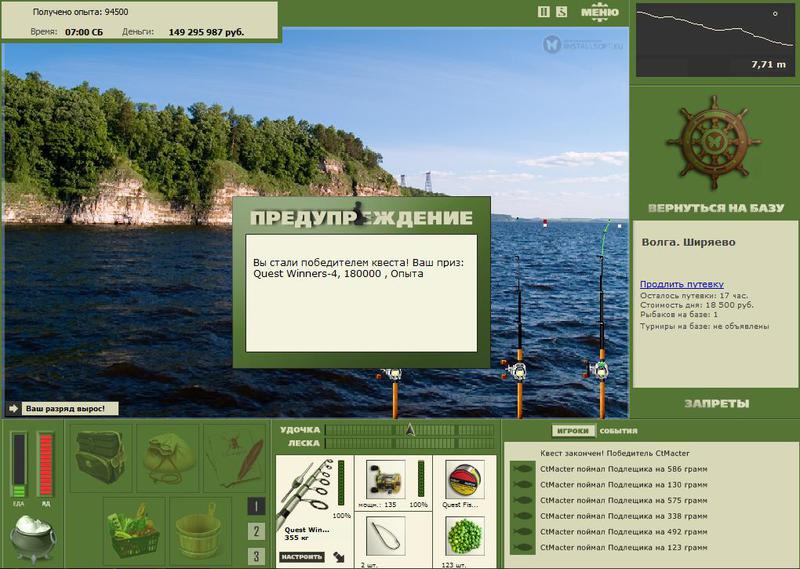Click the Quest fishing line spool icon
The image size is (800, 569).
464,480
